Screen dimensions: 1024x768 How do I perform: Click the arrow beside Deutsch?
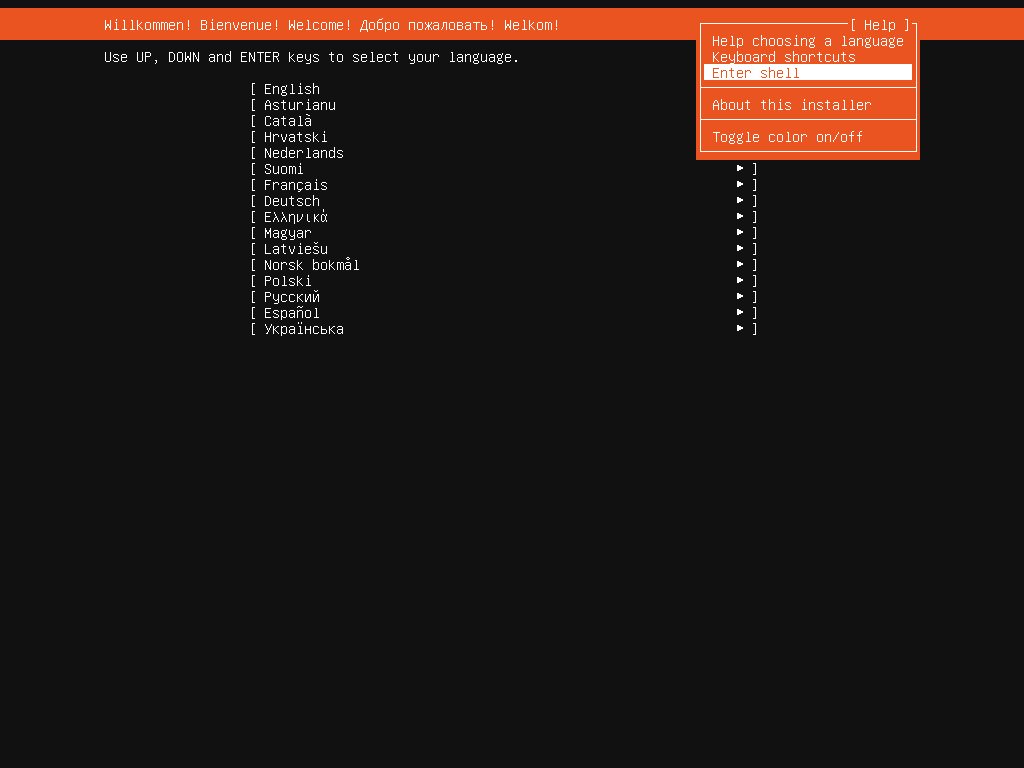[x=740, y=201]
